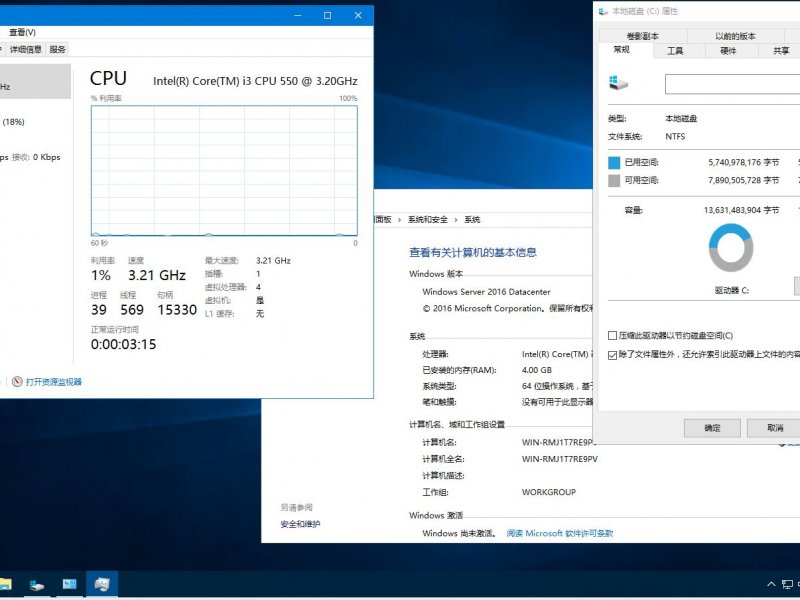Viewport: 800px width, 600px height.
Task: Click the threads count "569"
Action: click(132, 310)
